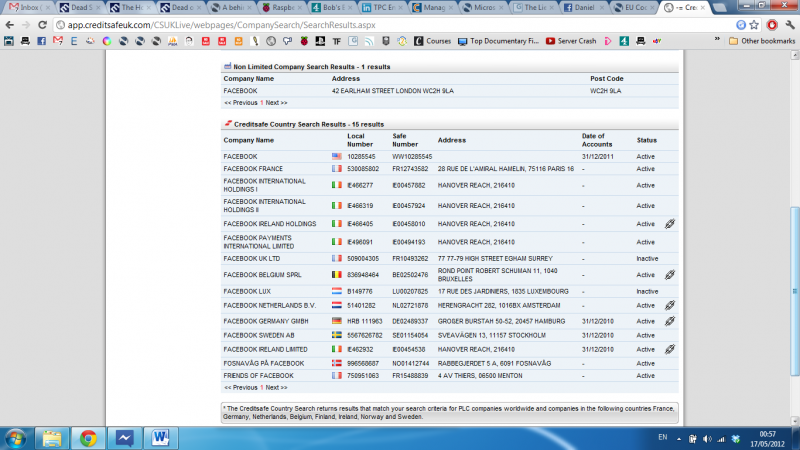Click the browser forward arrow

pyautogui.click(x=26, y=24)
